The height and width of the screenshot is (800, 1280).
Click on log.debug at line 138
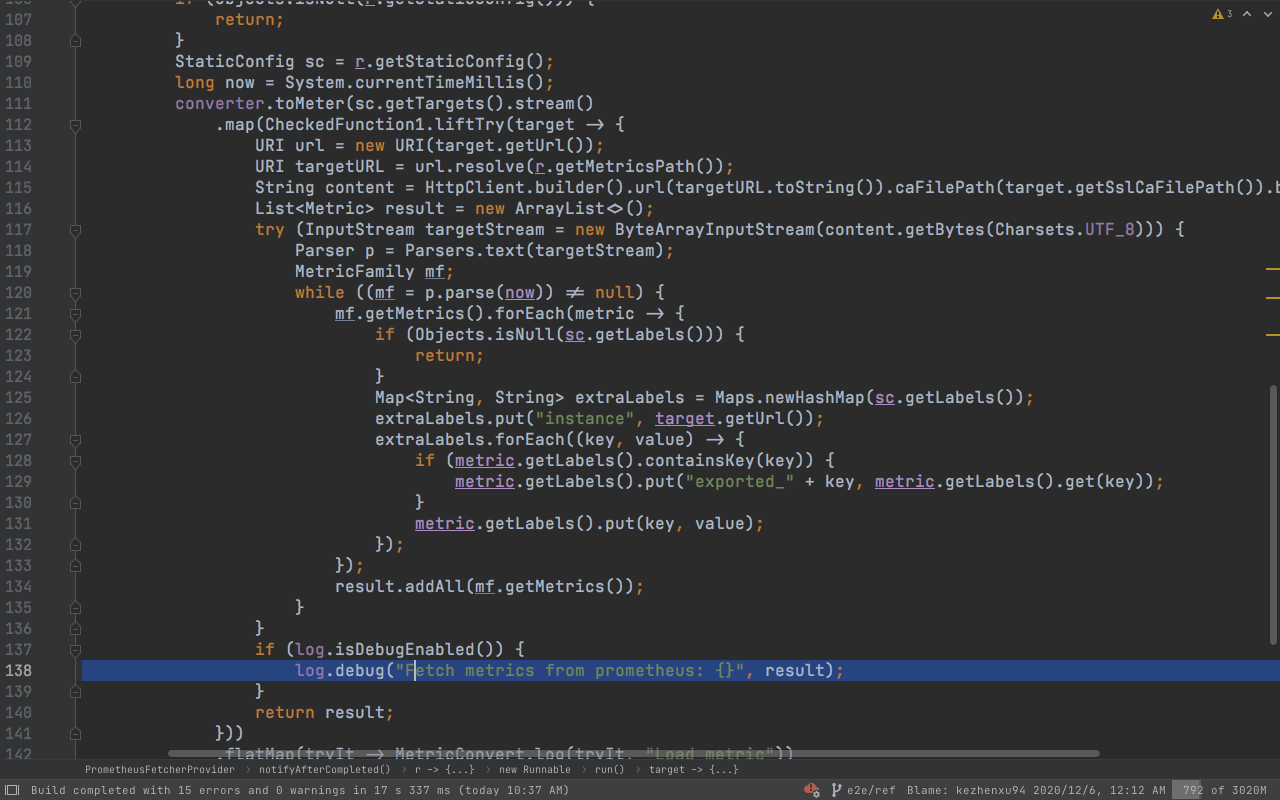pos(340,670)
